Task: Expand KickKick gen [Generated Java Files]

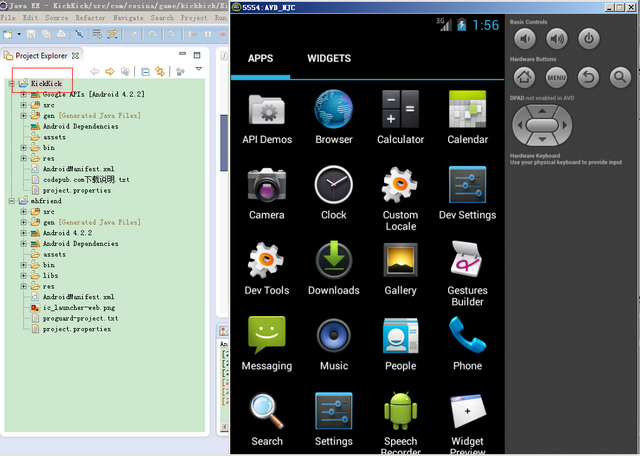Action: point(23,116)
